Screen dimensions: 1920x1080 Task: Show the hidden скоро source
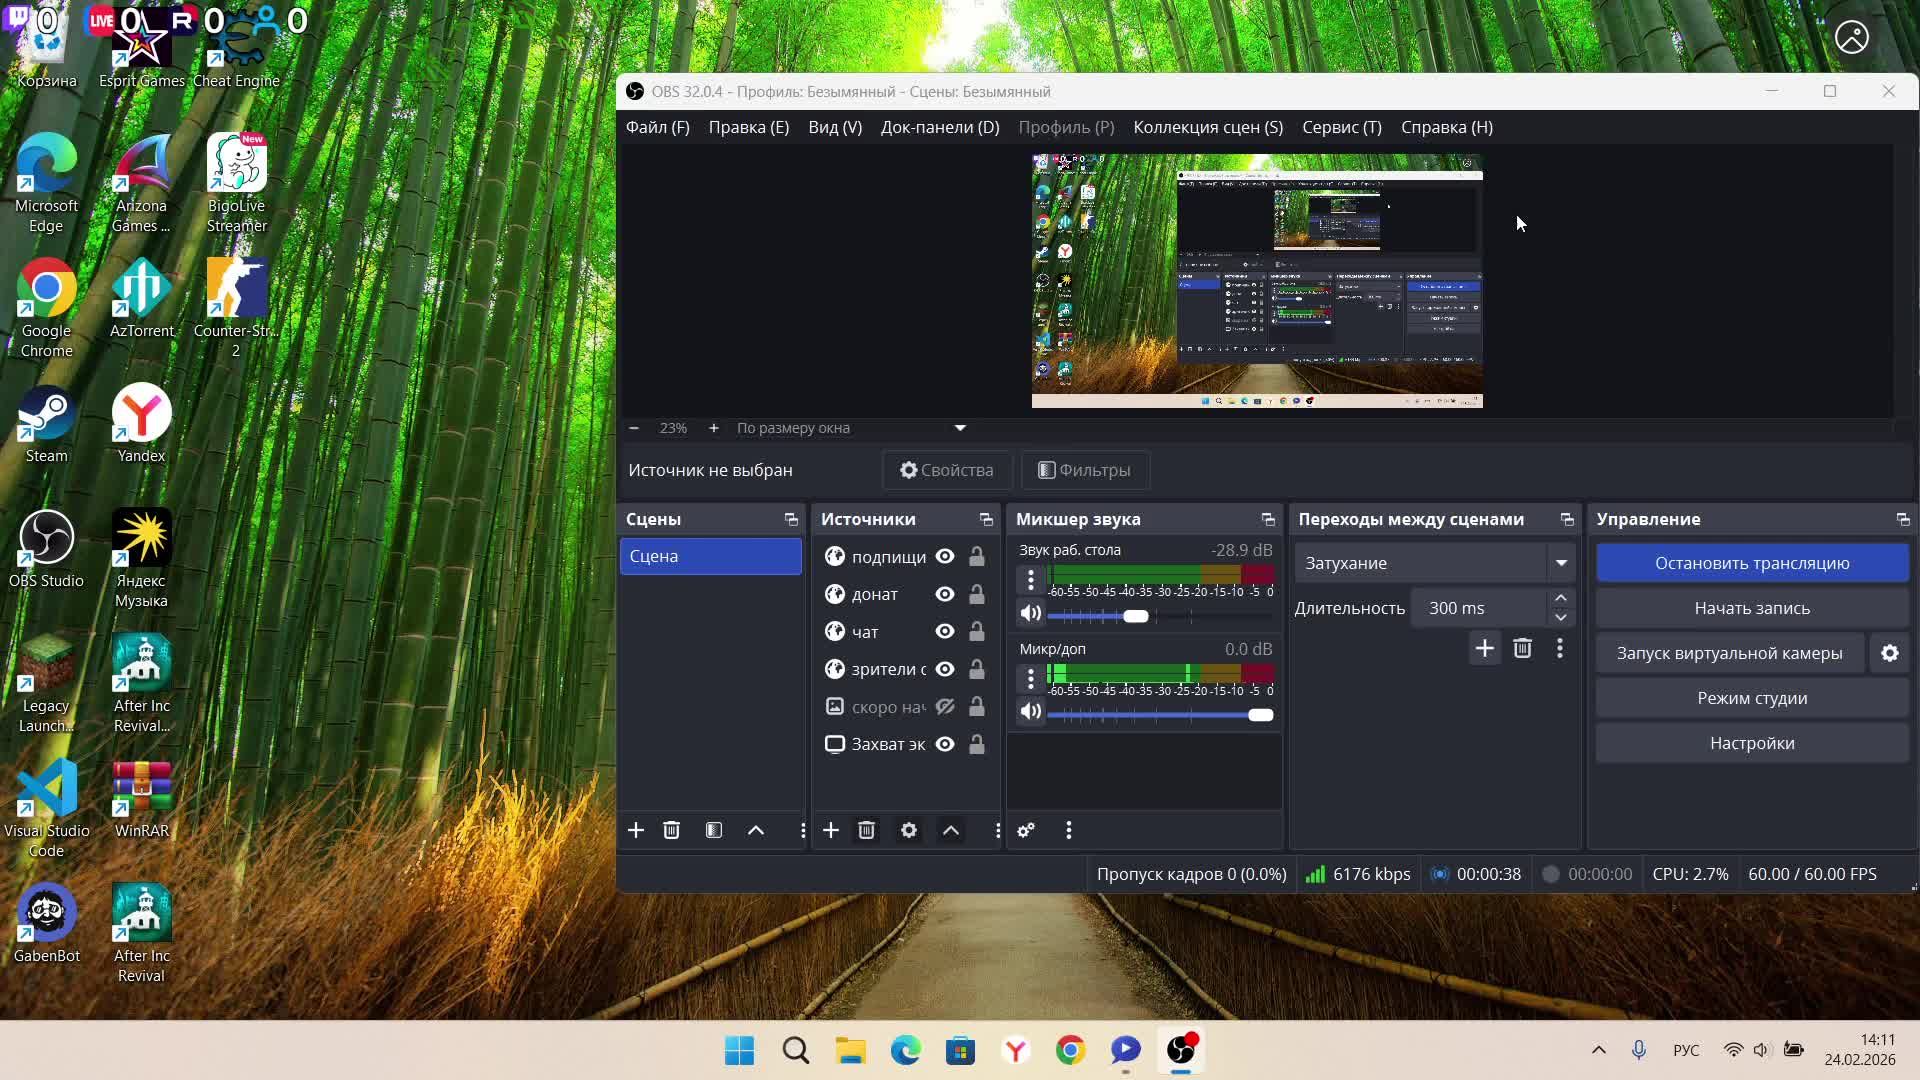(945, 707)
